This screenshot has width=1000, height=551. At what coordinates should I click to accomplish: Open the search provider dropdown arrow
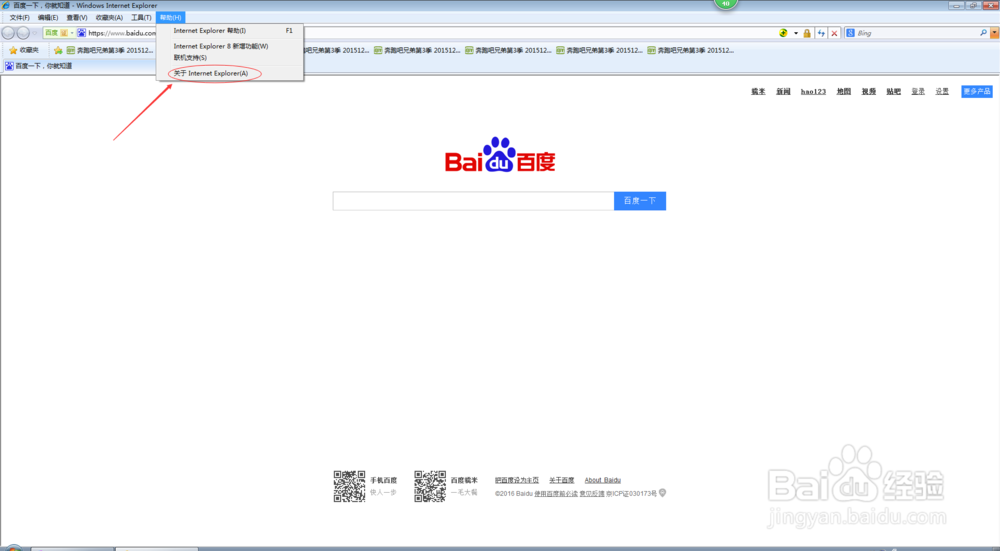point(994,33)
